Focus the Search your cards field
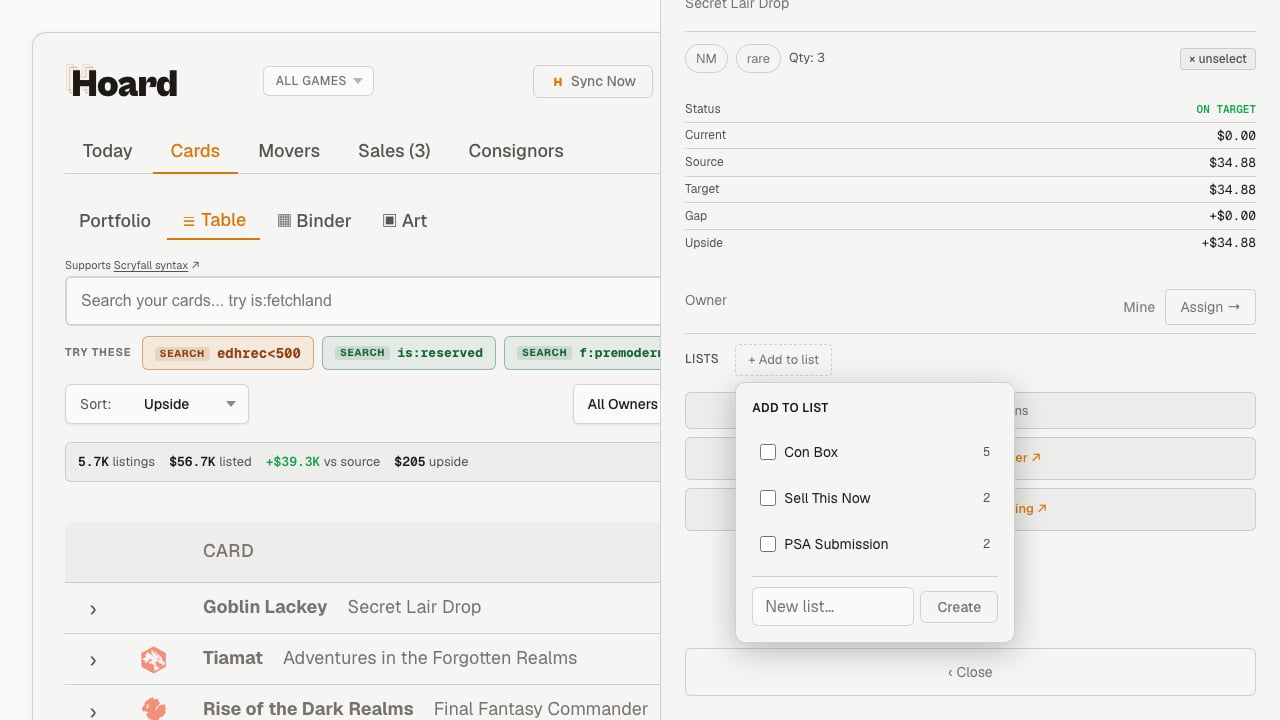Image resolution: width=1280 pixels, height=720 pixels. click(363, 301)
